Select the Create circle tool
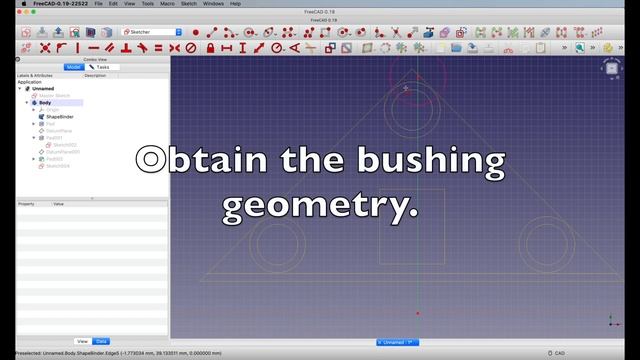Screen dimensions: 640x360 click(x=249, y=33)
